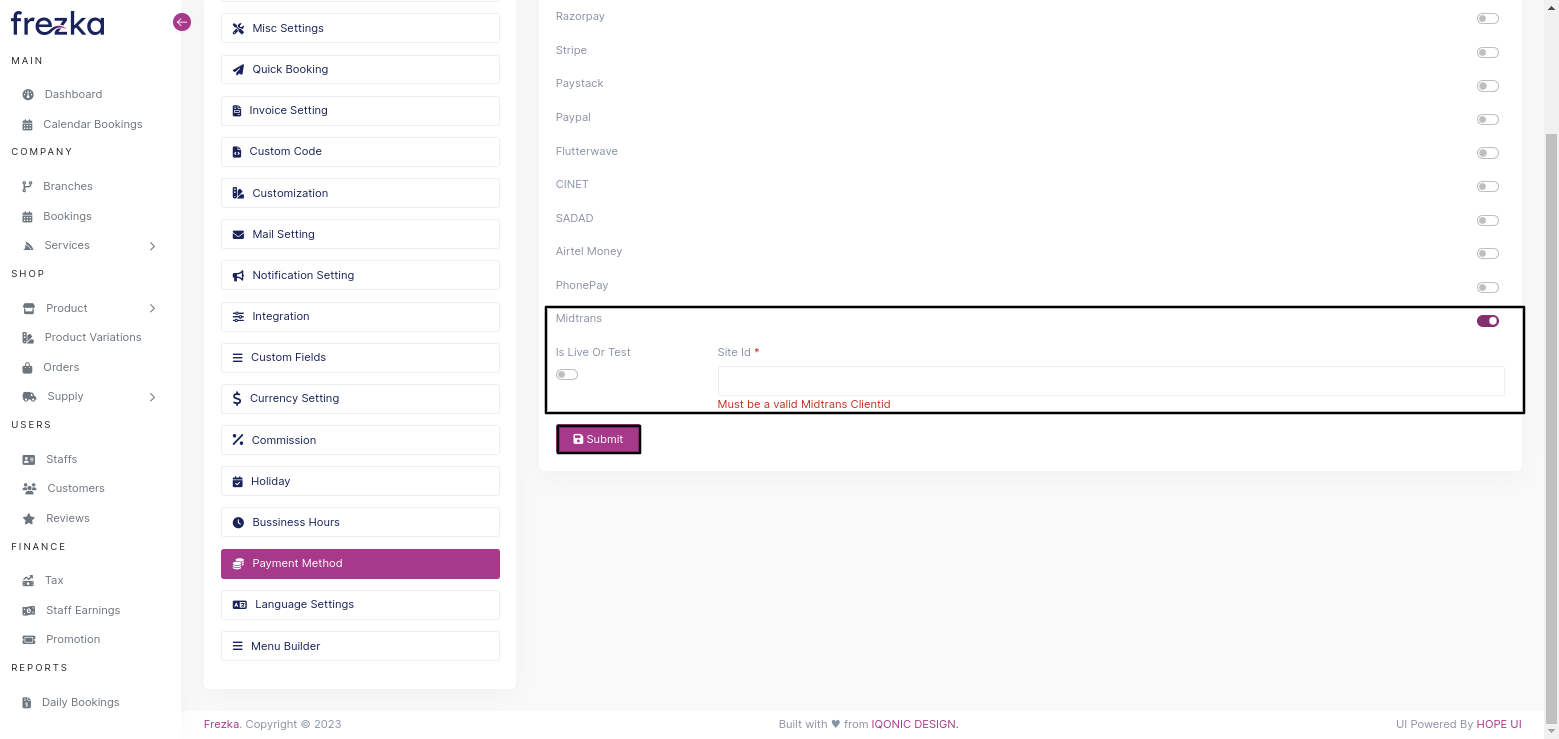Switch on the Airtel Money toggle
The width and height of the screenshot is (1559, 739).
tap(1487, 254)
